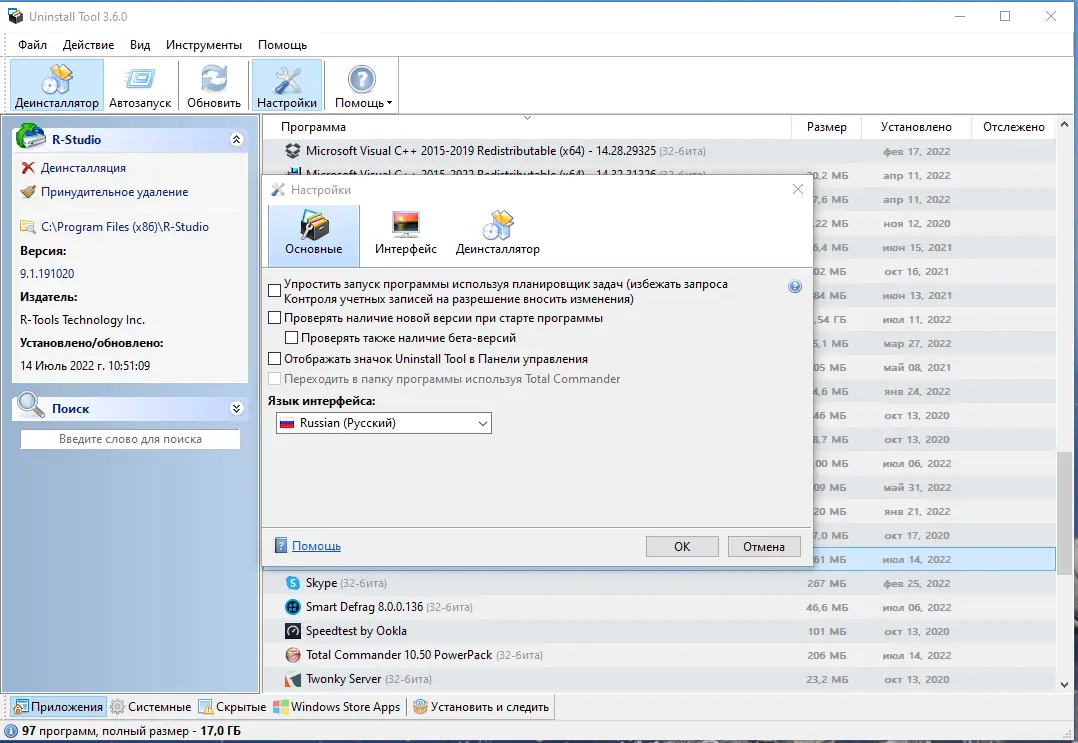The width and height of the screenshot is (1078, 743).
Task: Switch to the Скрытые bottom tab
Action: coord(232,707)
